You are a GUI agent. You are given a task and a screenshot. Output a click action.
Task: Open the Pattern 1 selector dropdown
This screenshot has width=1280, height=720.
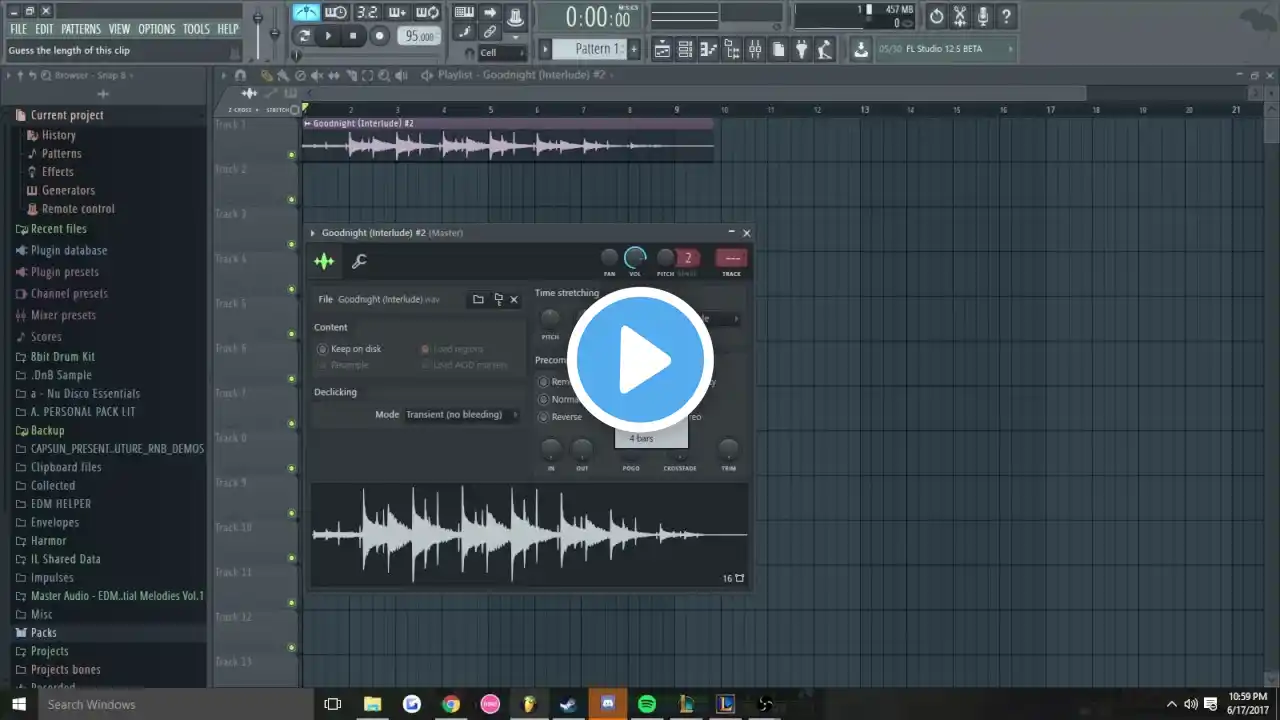pos(597,49)
